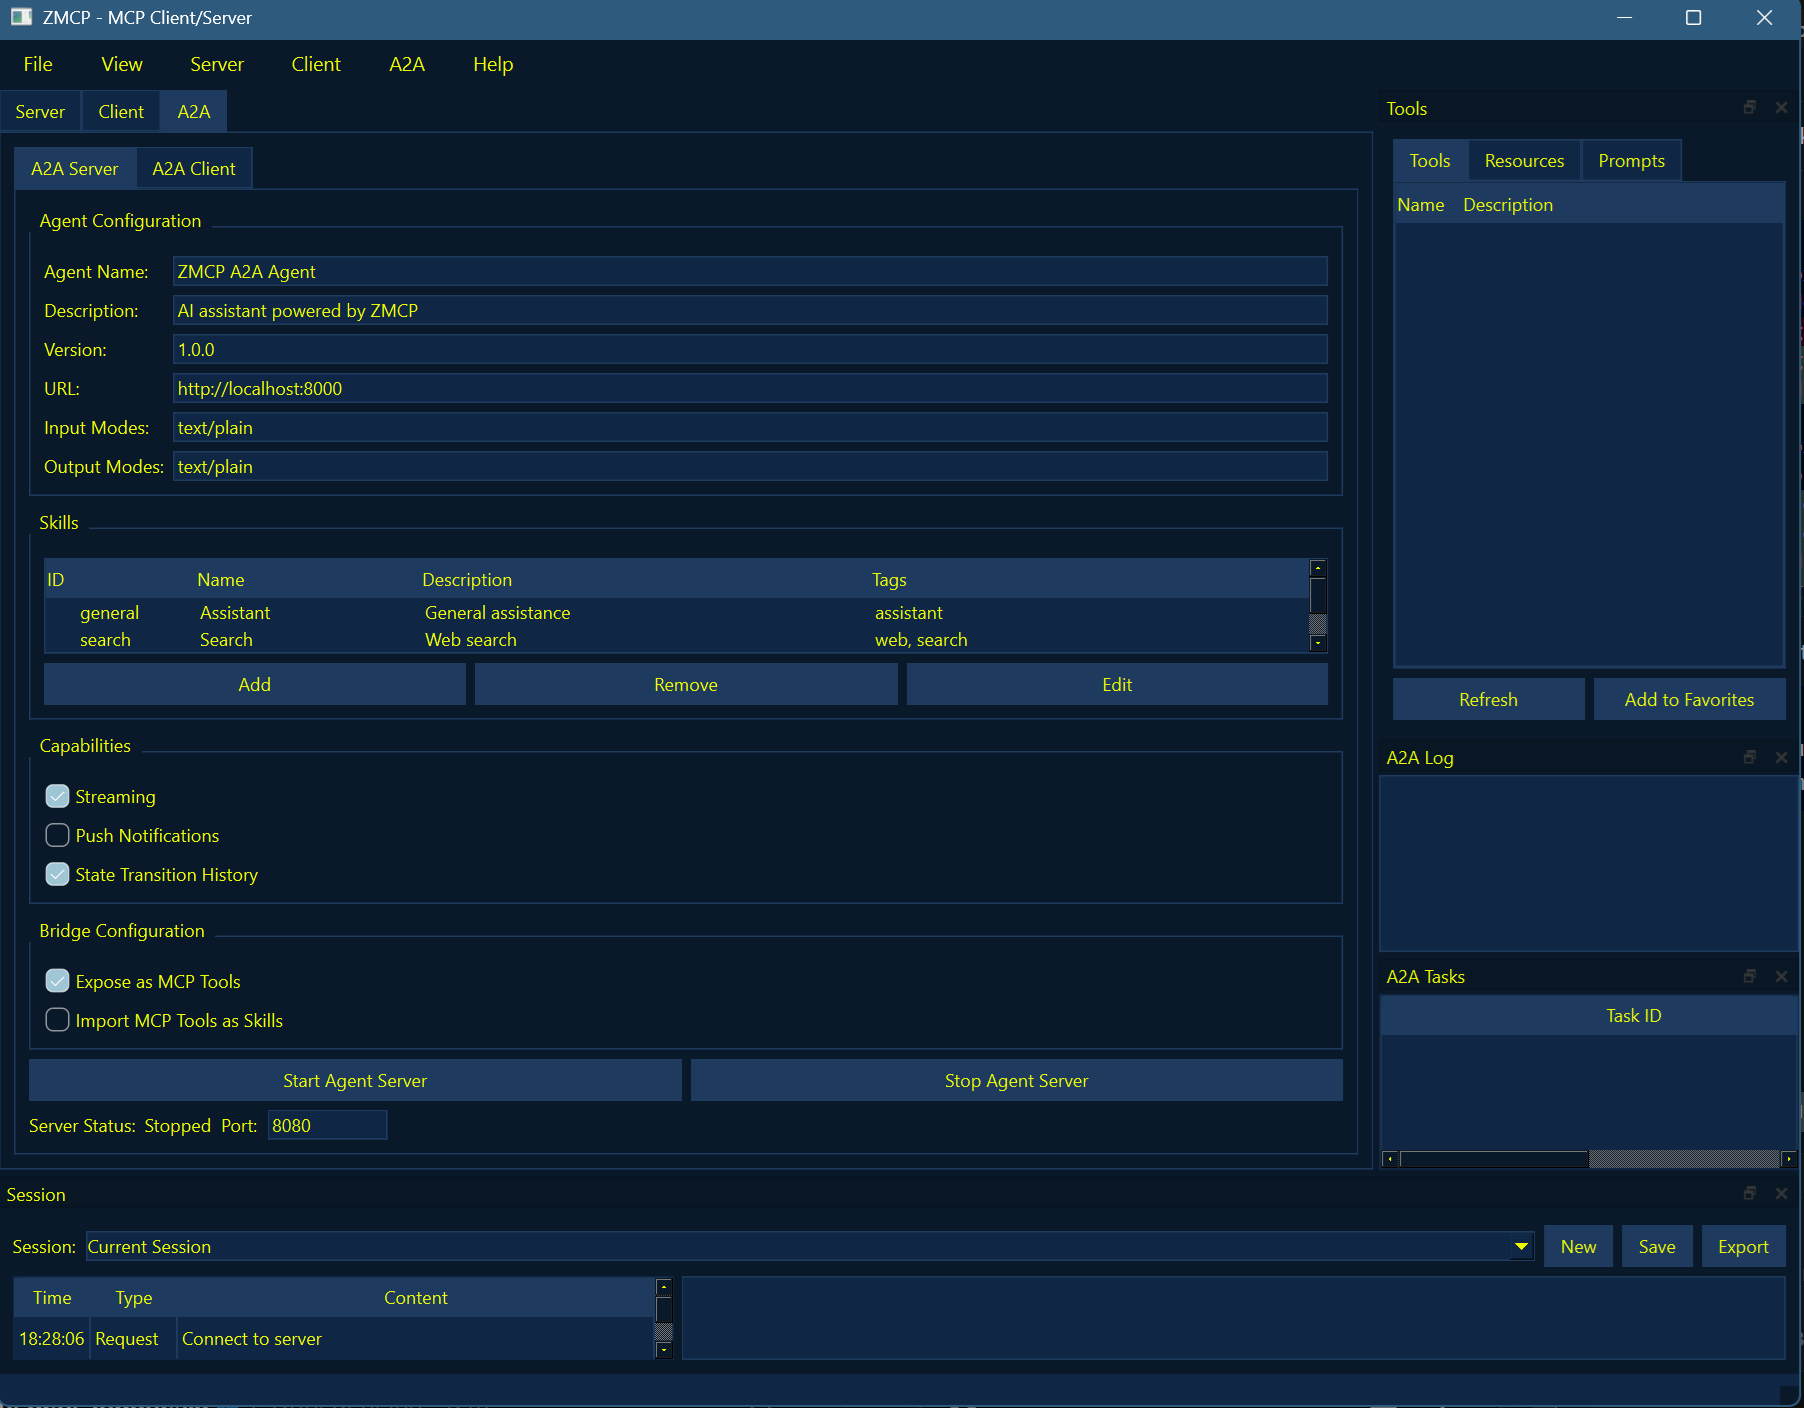Open the Help menu
1804x1408 pixels.
pyautogui.click(x=492, y=63)
